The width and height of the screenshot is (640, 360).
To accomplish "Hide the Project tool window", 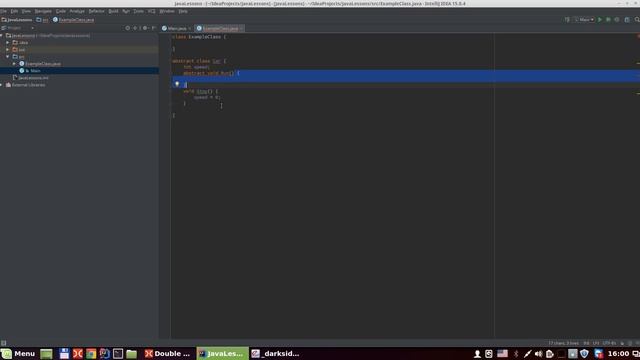I will pos(154,28).
